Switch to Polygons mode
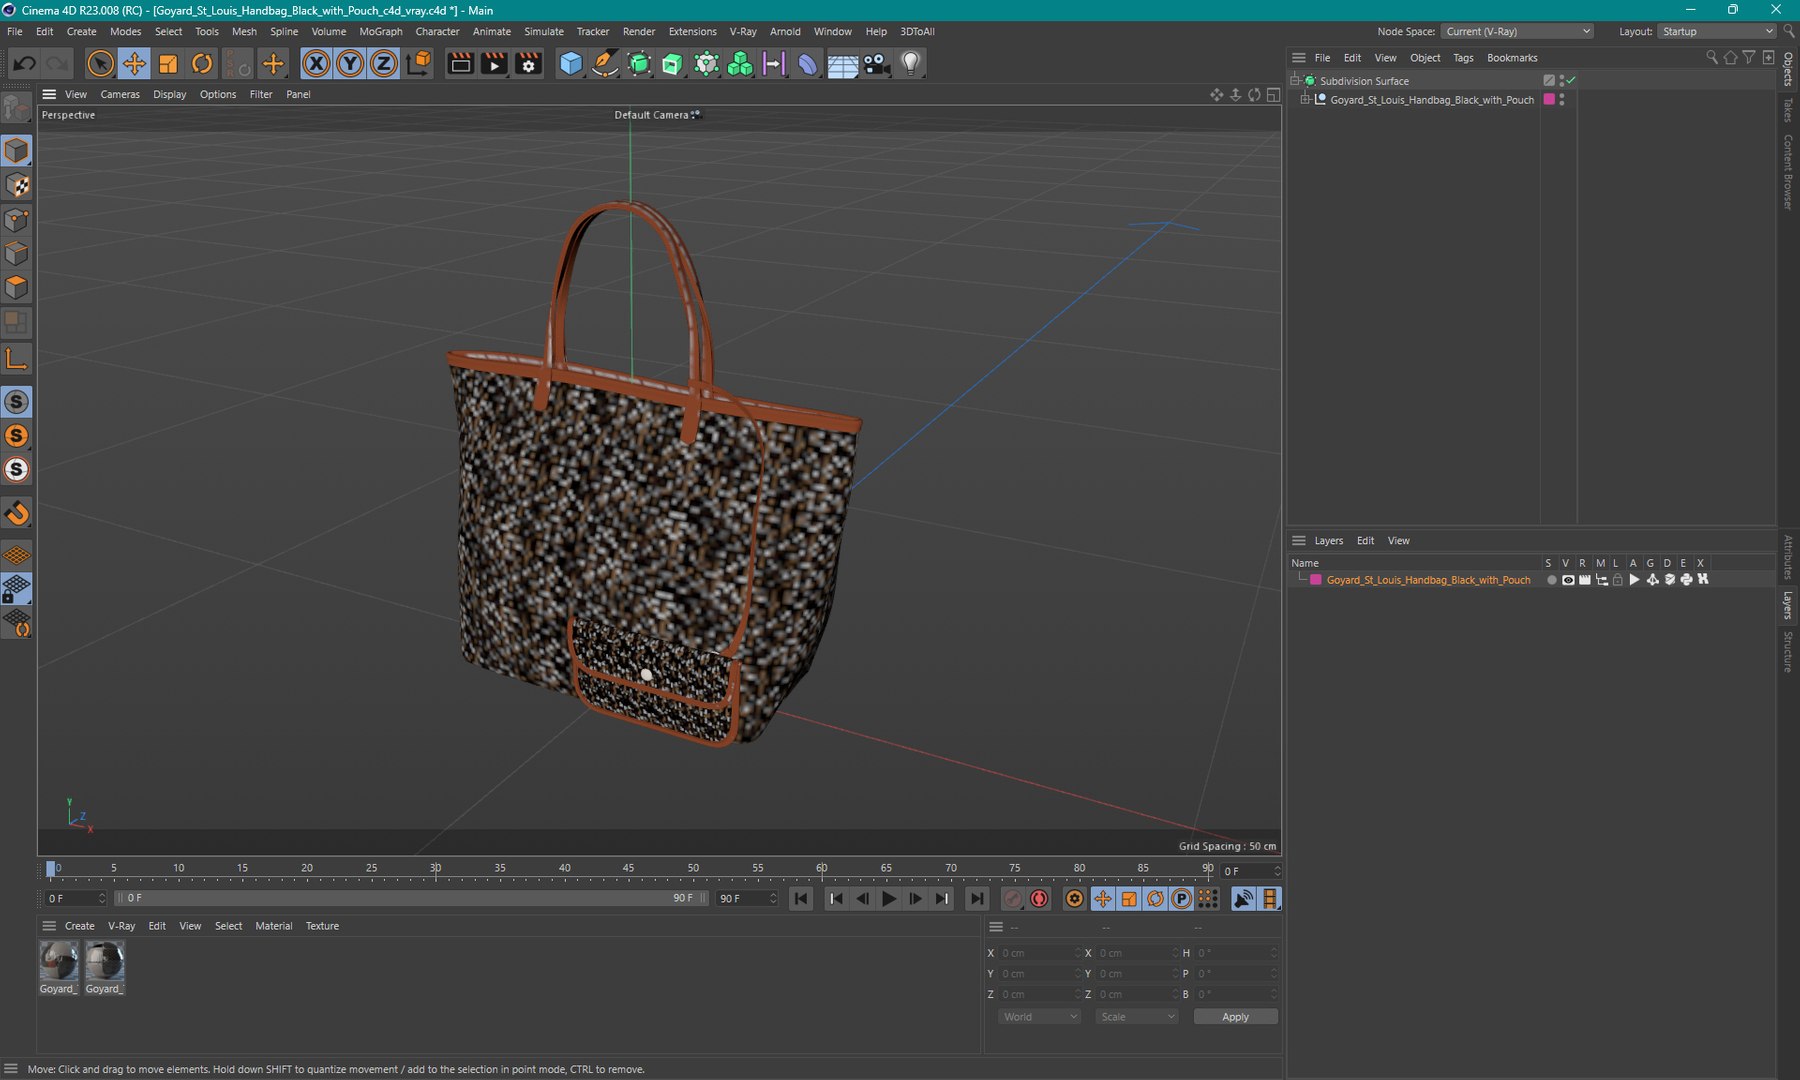 coord(17,287)
